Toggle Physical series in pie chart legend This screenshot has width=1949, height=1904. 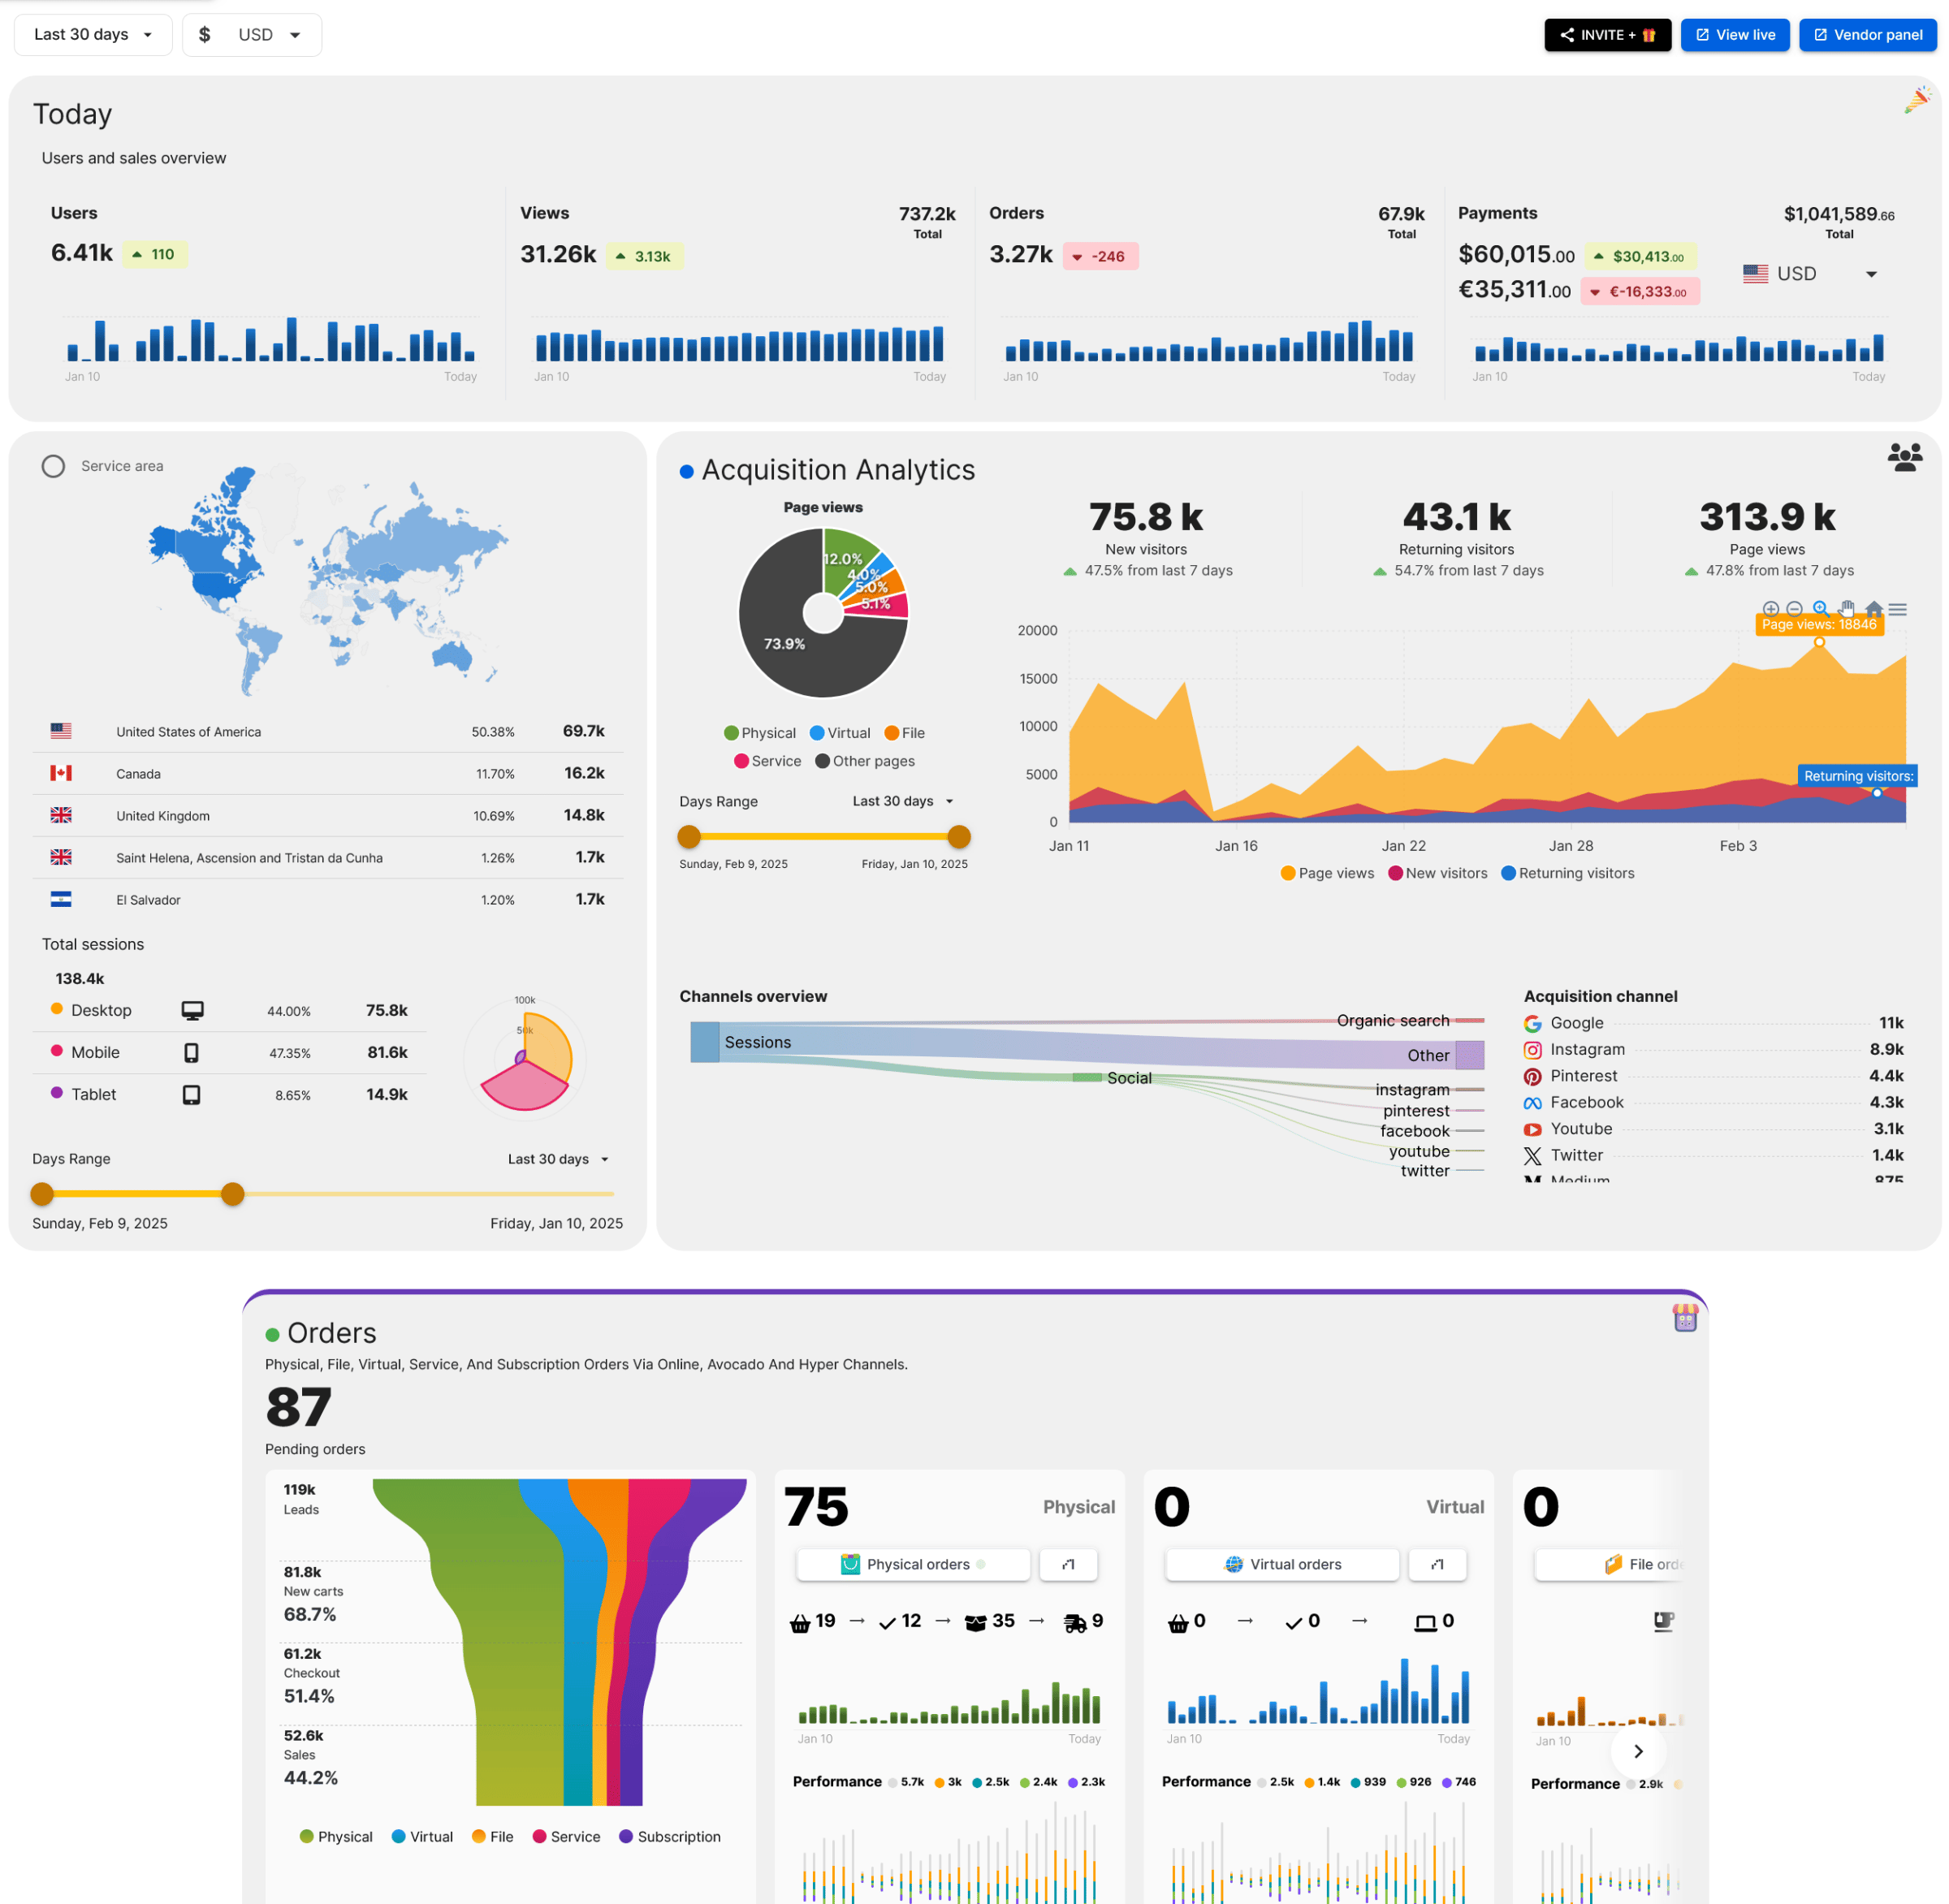pos(759,733)
